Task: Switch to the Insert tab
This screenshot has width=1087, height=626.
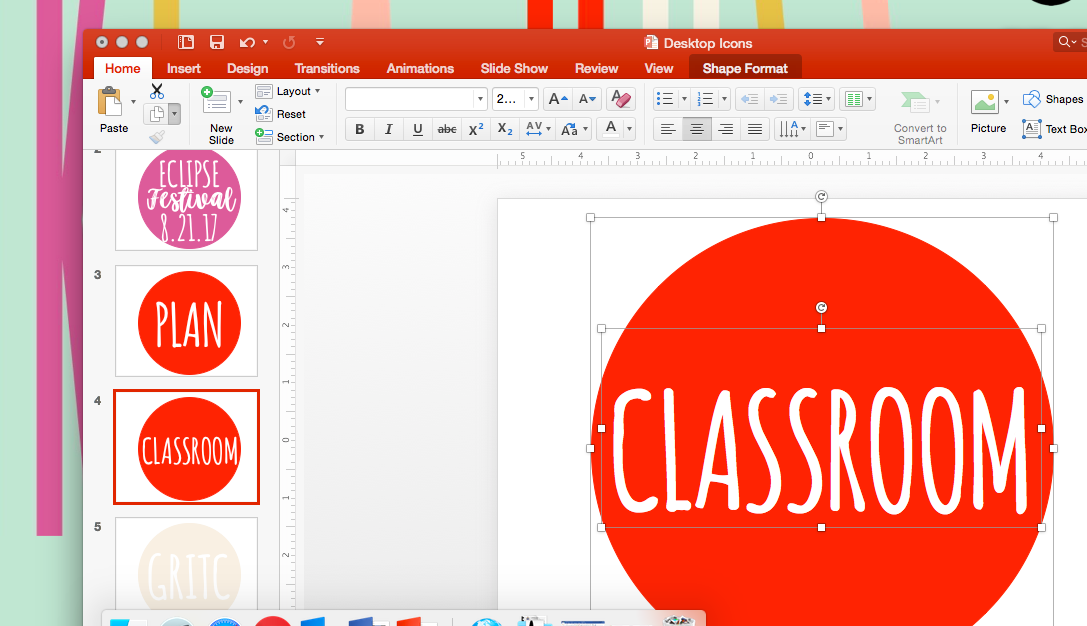Action: pyautogui.click(x=184, y=69)
